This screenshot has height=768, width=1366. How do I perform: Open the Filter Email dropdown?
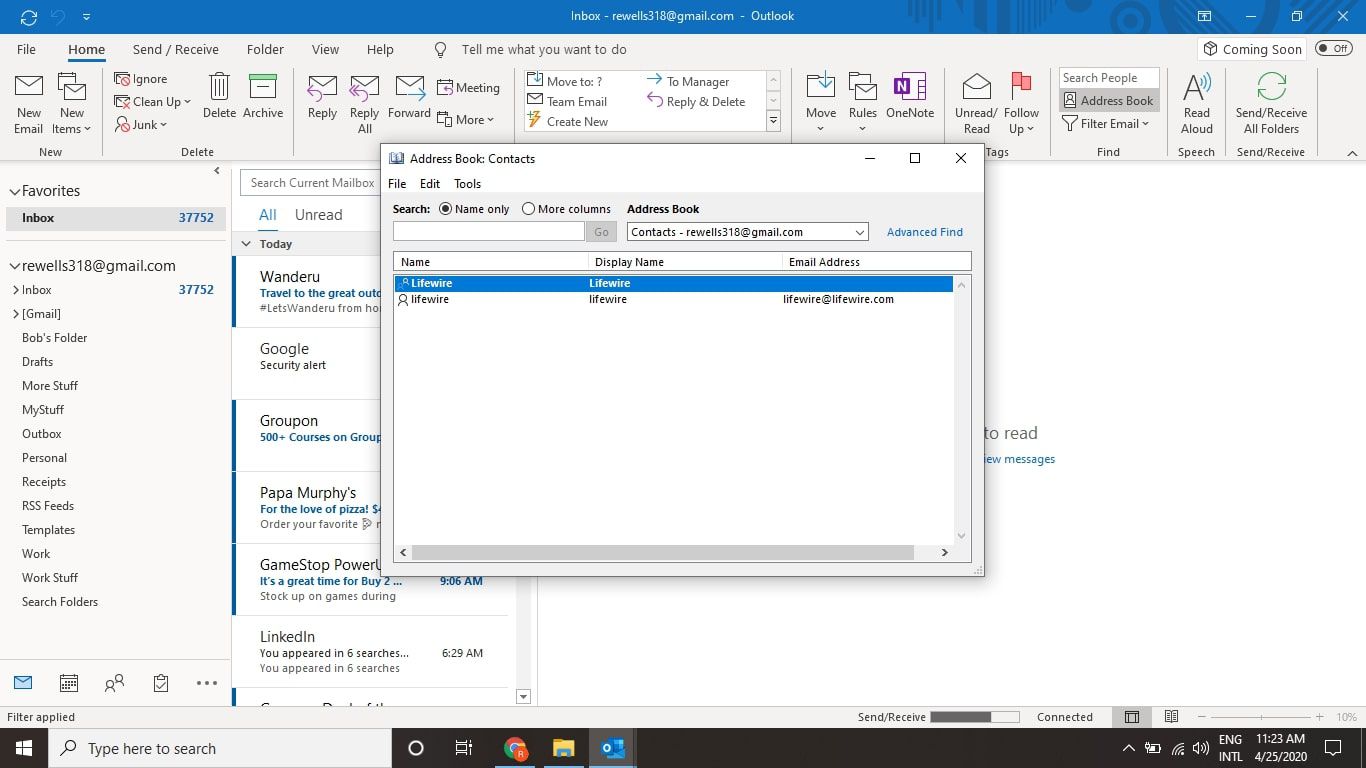click(x=1105, y=124)
